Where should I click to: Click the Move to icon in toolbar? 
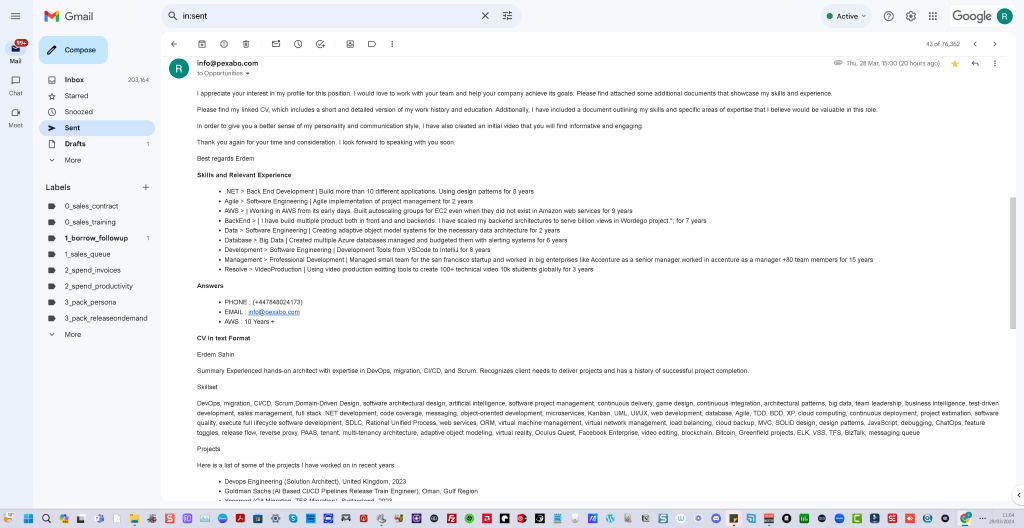coord(350,44)
